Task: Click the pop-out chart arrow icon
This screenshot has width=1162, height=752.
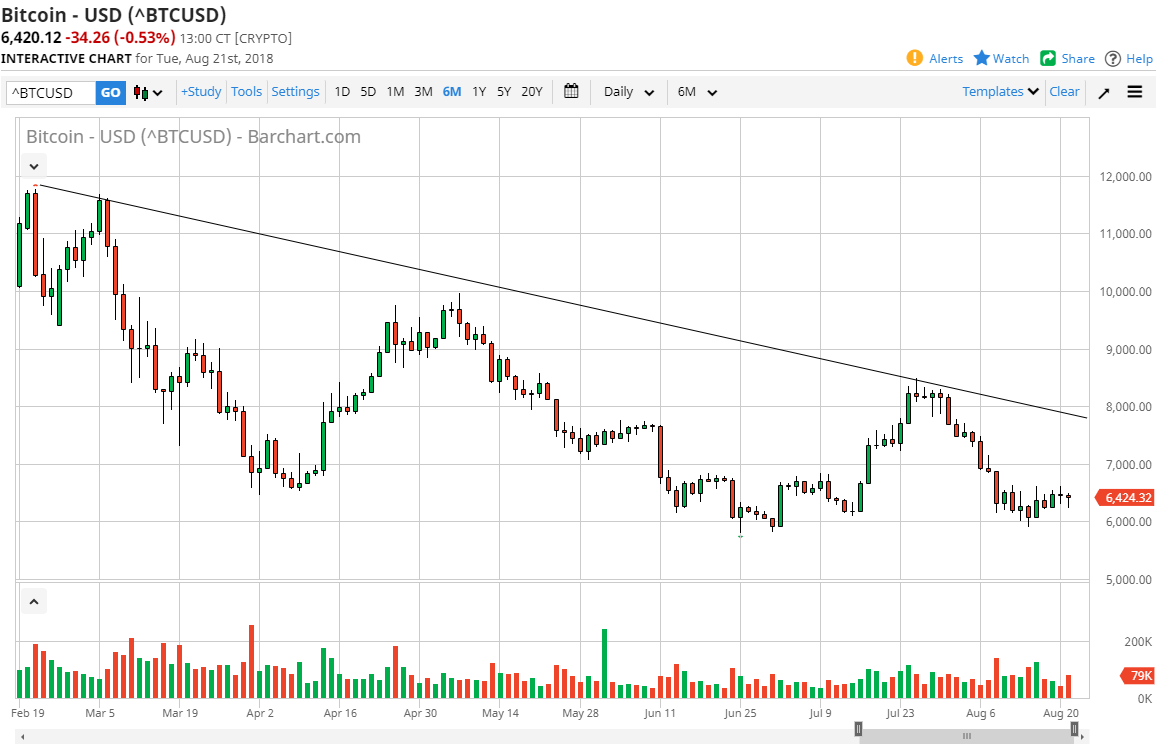Action: (1103, 91)
